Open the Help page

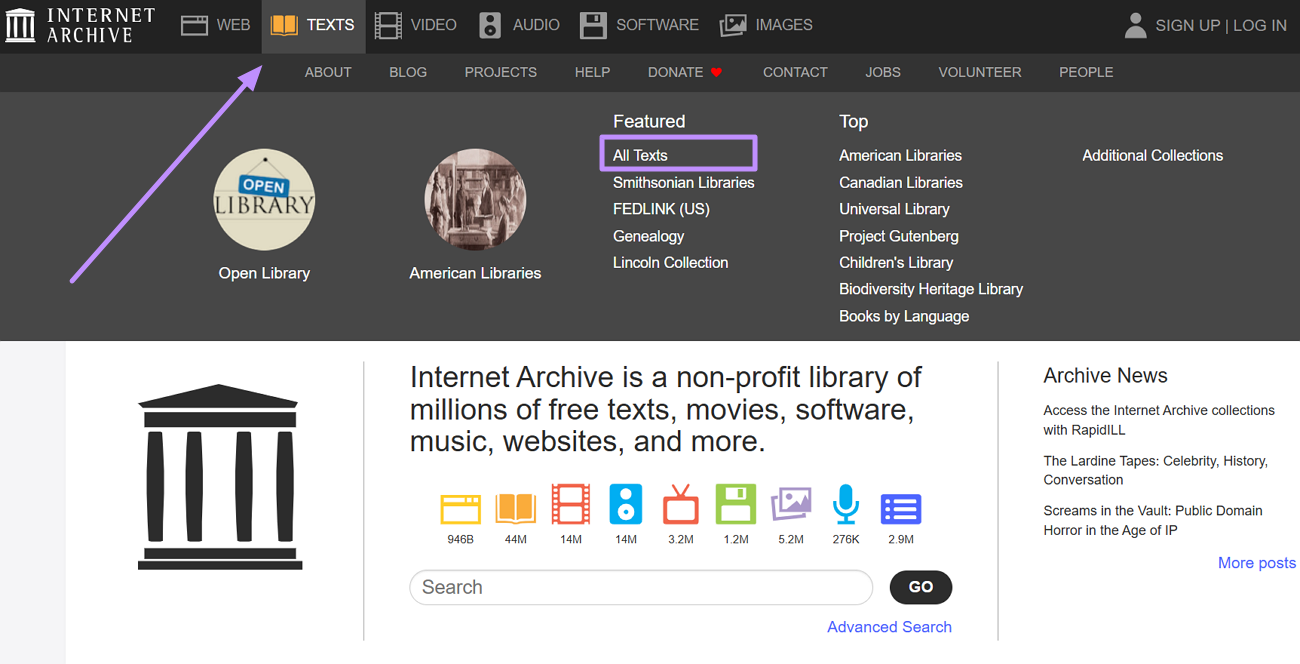592,72
